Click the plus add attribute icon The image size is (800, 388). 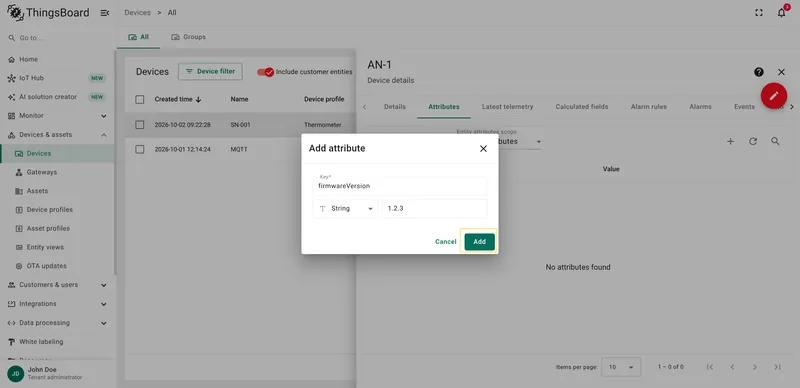tap(730, 141)
